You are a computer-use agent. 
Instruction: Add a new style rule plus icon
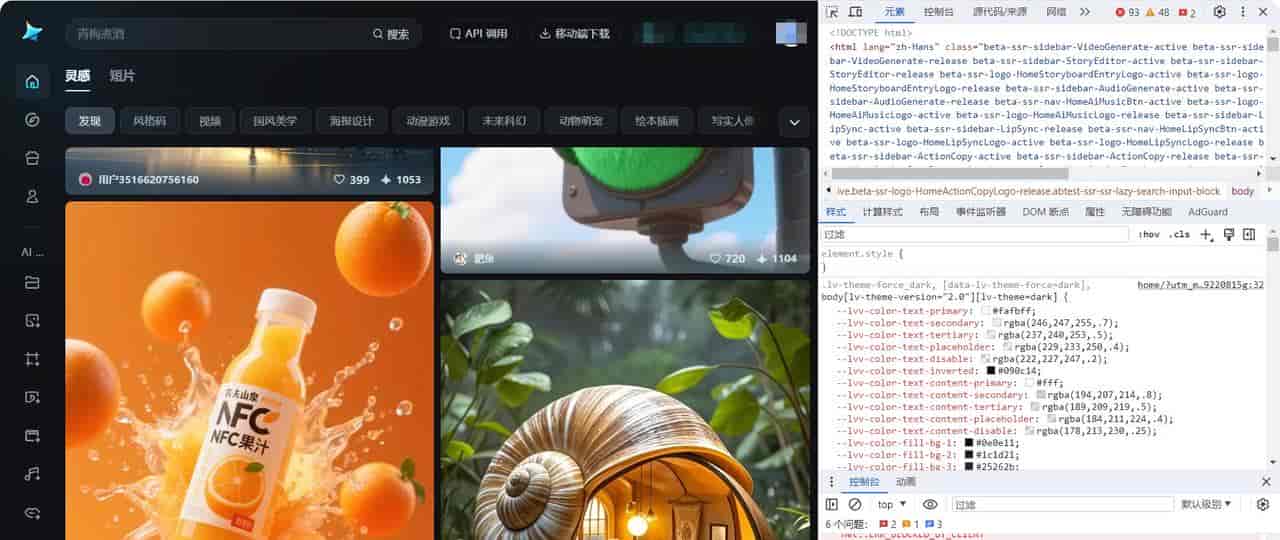[1207, 234]
